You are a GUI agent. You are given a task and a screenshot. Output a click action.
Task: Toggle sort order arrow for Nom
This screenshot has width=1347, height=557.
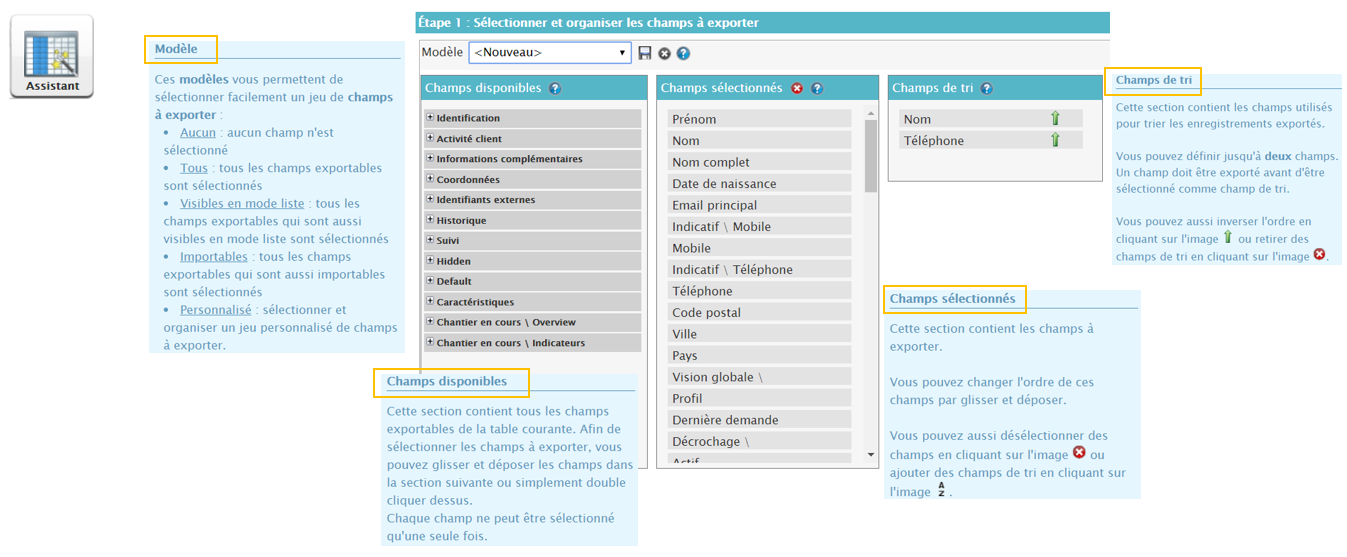1054,119
